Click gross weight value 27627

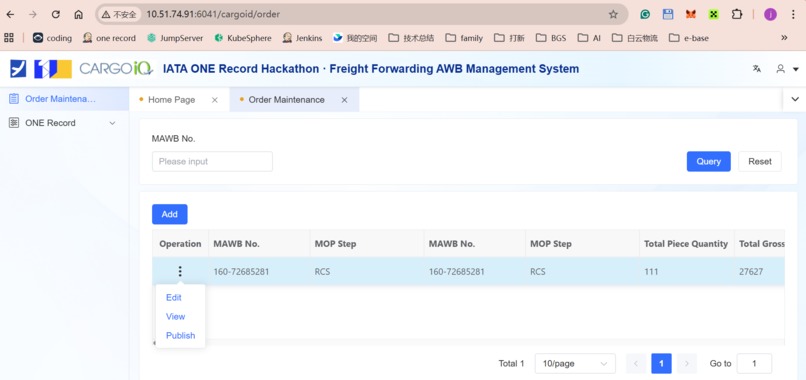[x=750, y=272]
